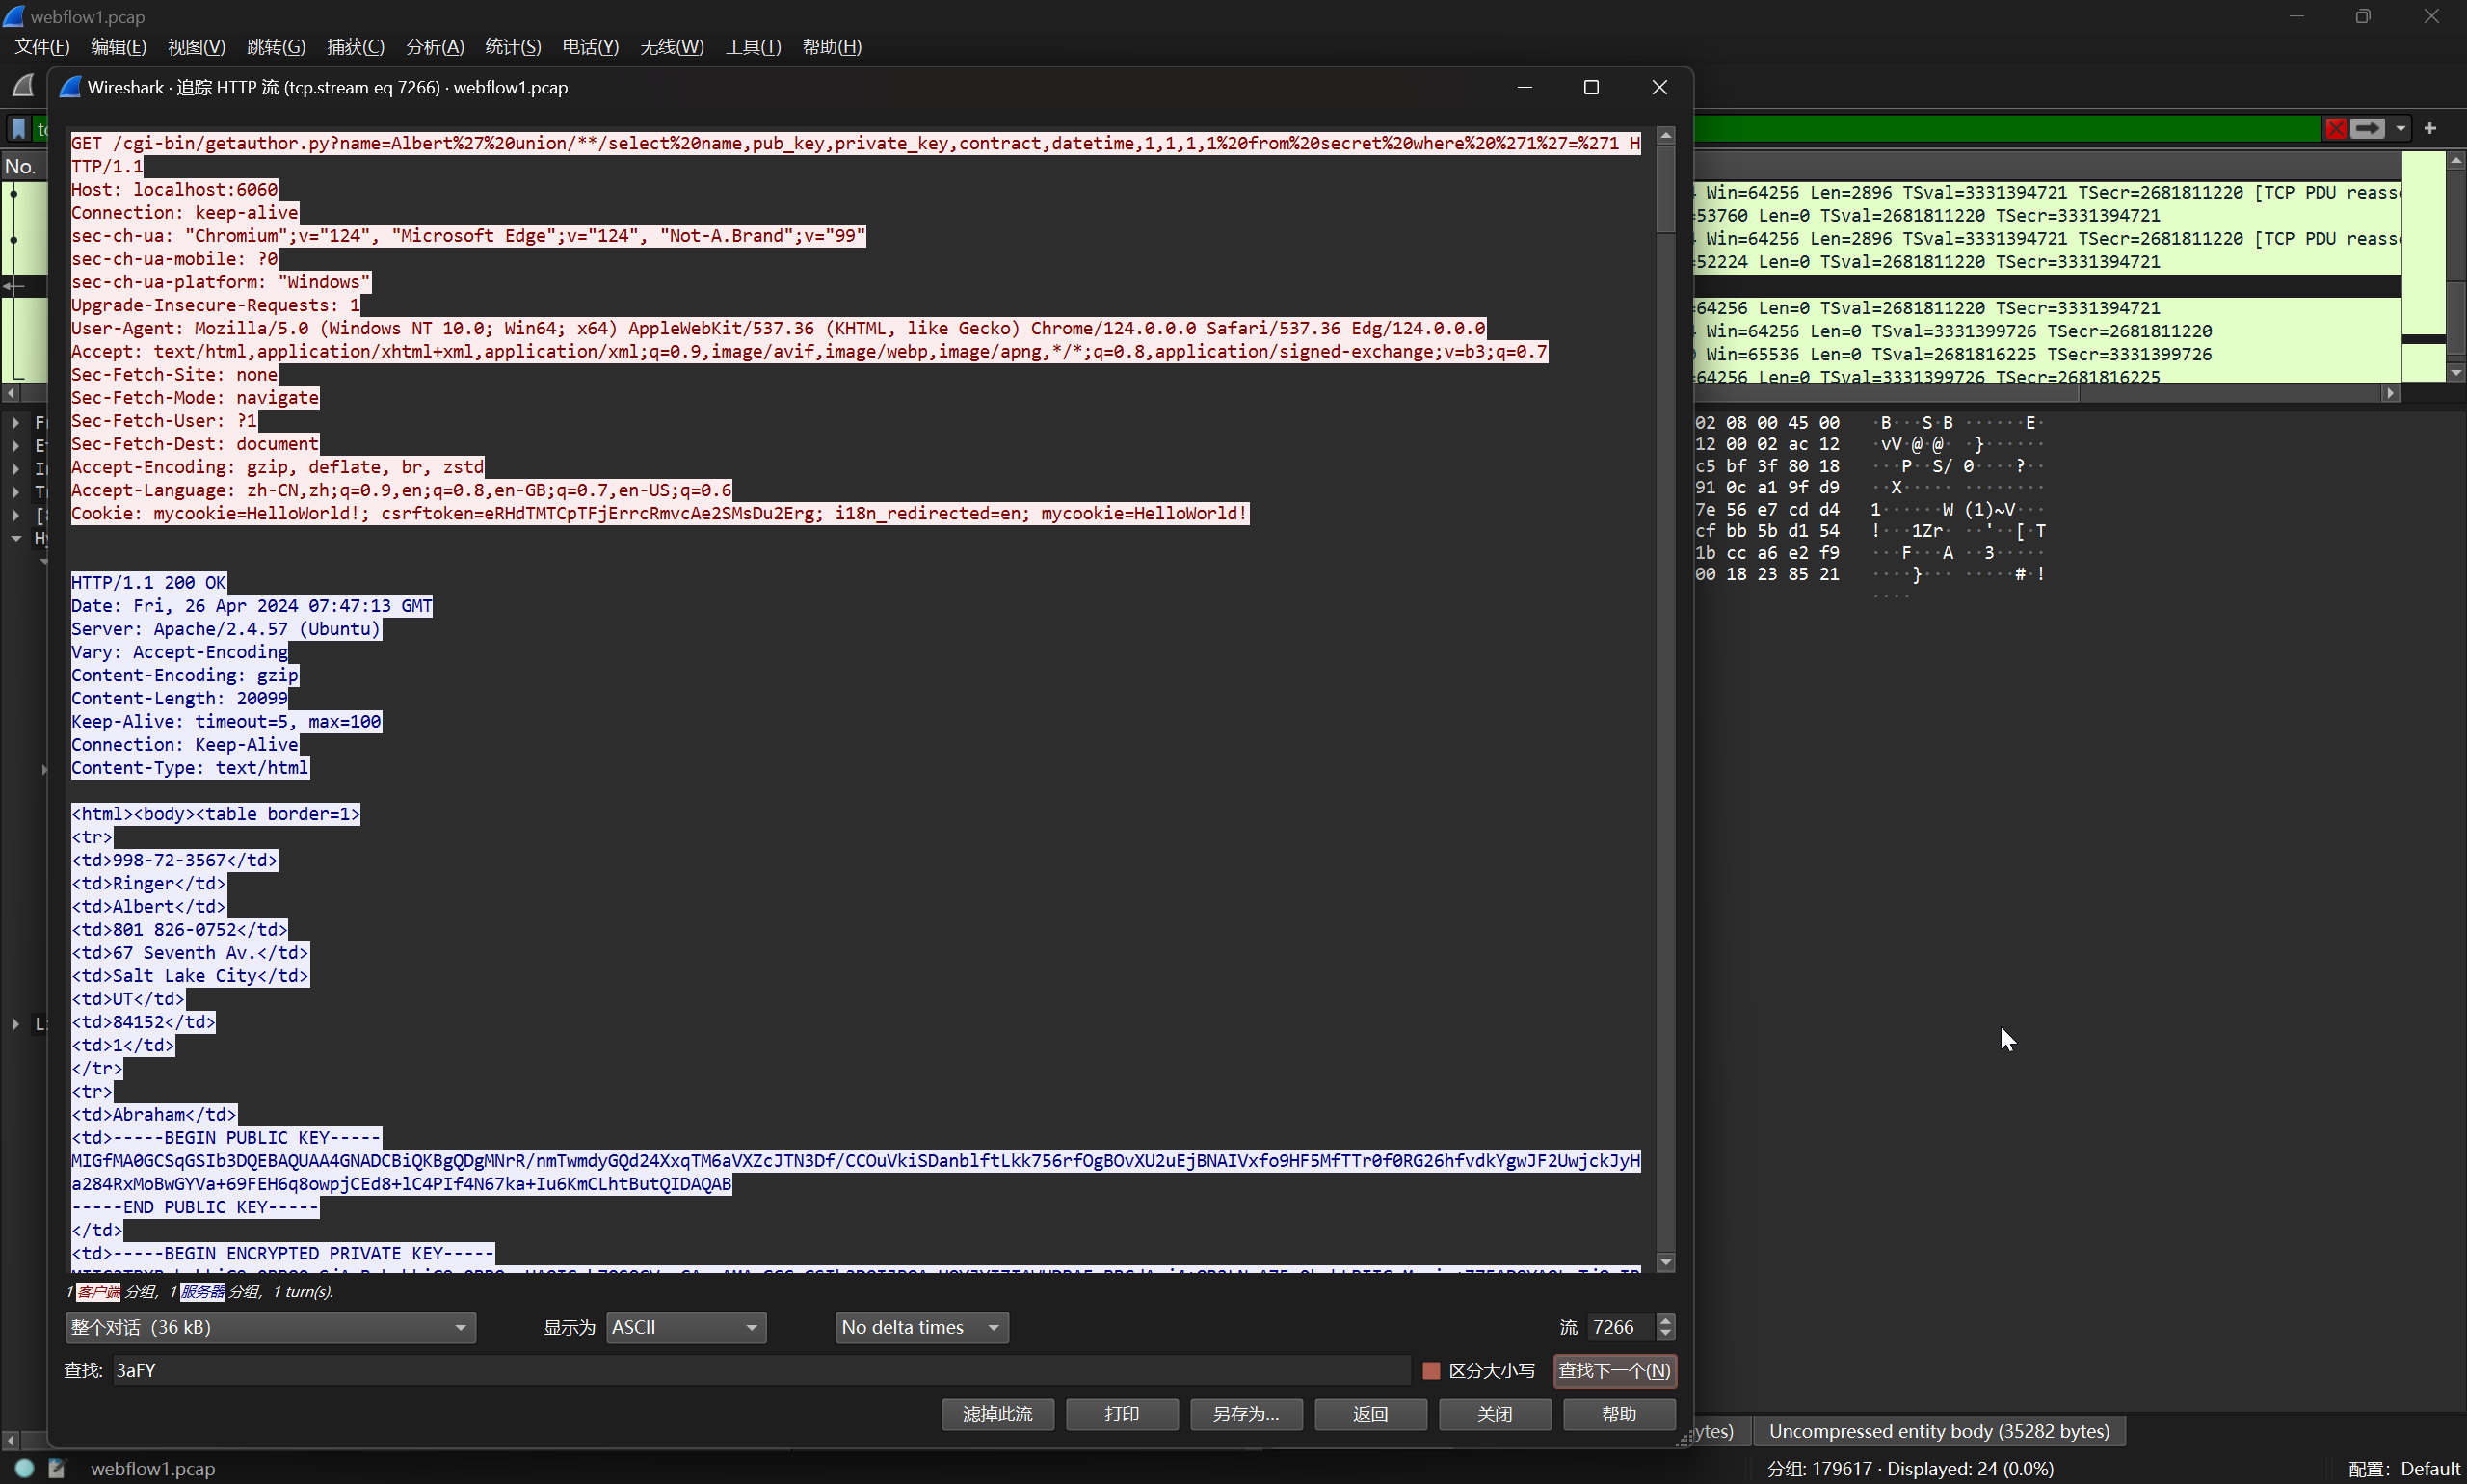Open the 整个对话 (36 kB) conversation dropdown

pos(270,1328)
